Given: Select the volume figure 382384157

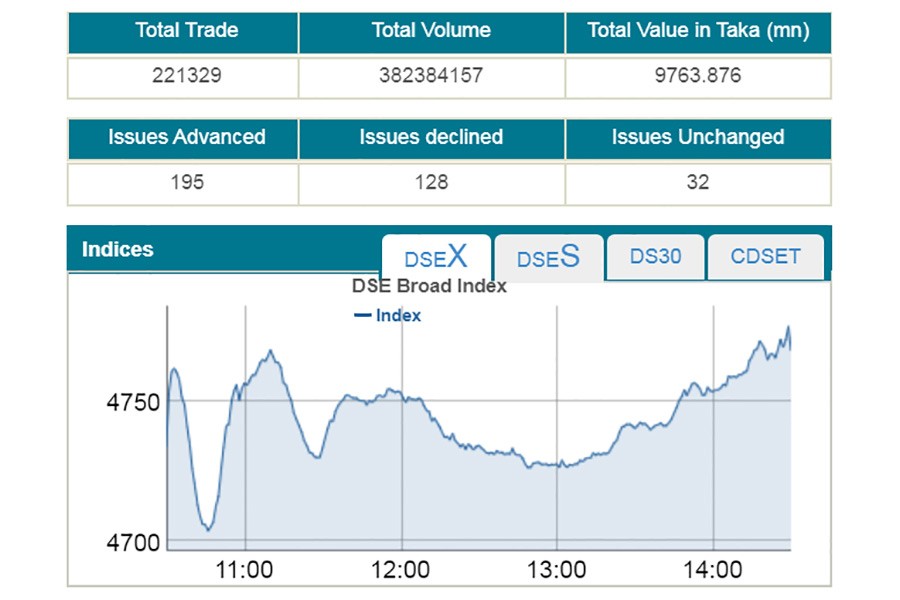Looking at the screenshot, I should tap(431, 76).
